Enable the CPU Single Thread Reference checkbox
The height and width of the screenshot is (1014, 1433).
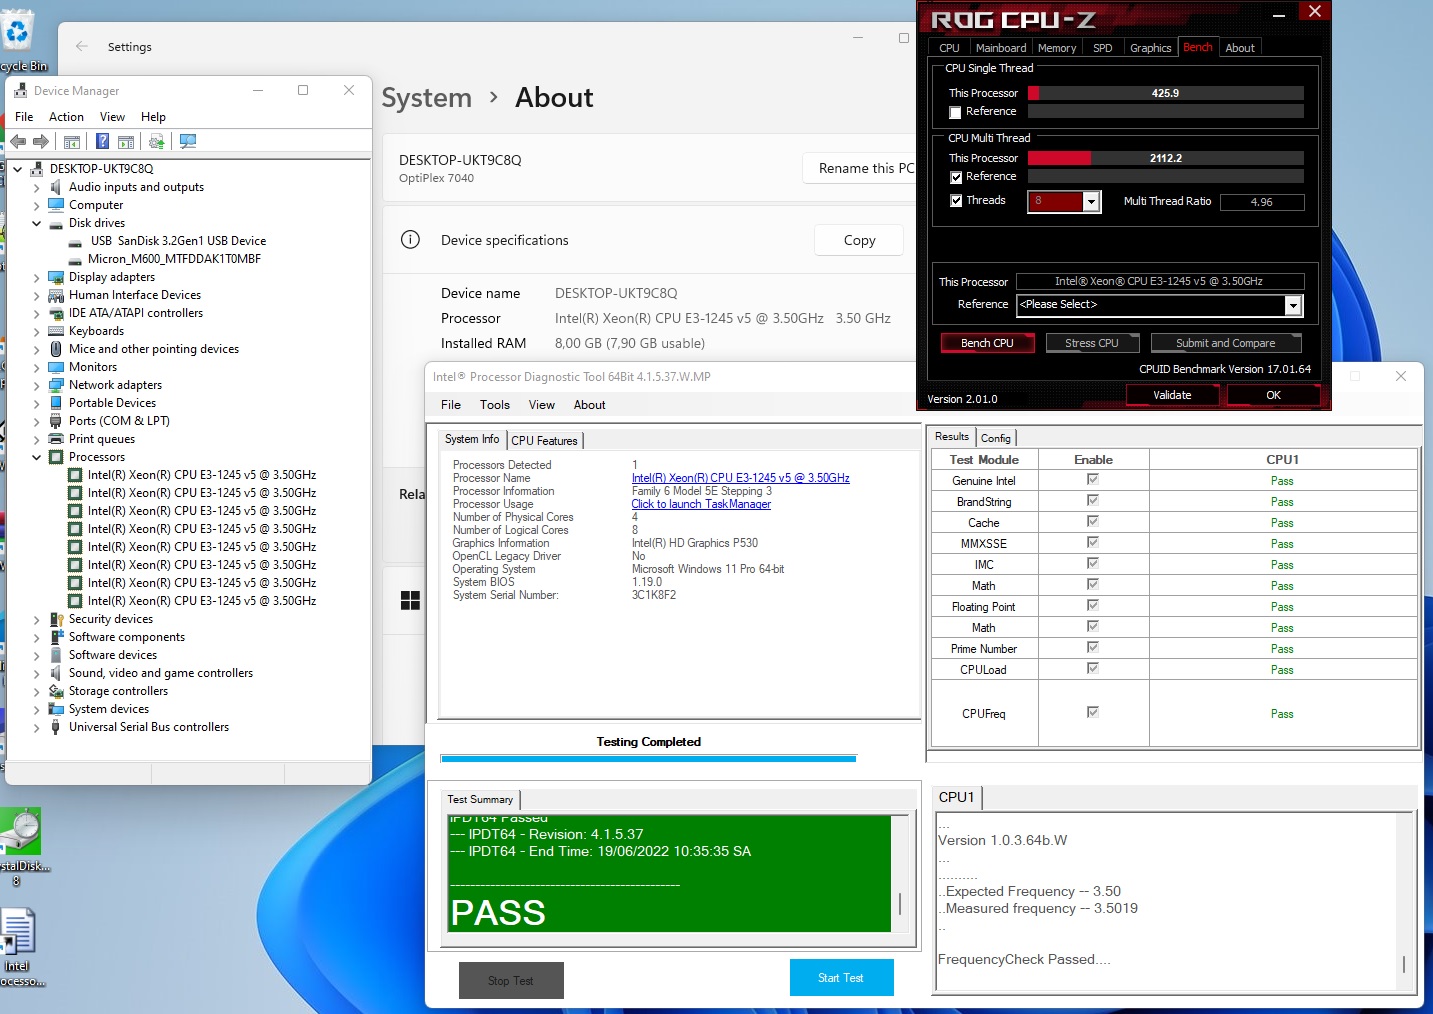[955, 112]
